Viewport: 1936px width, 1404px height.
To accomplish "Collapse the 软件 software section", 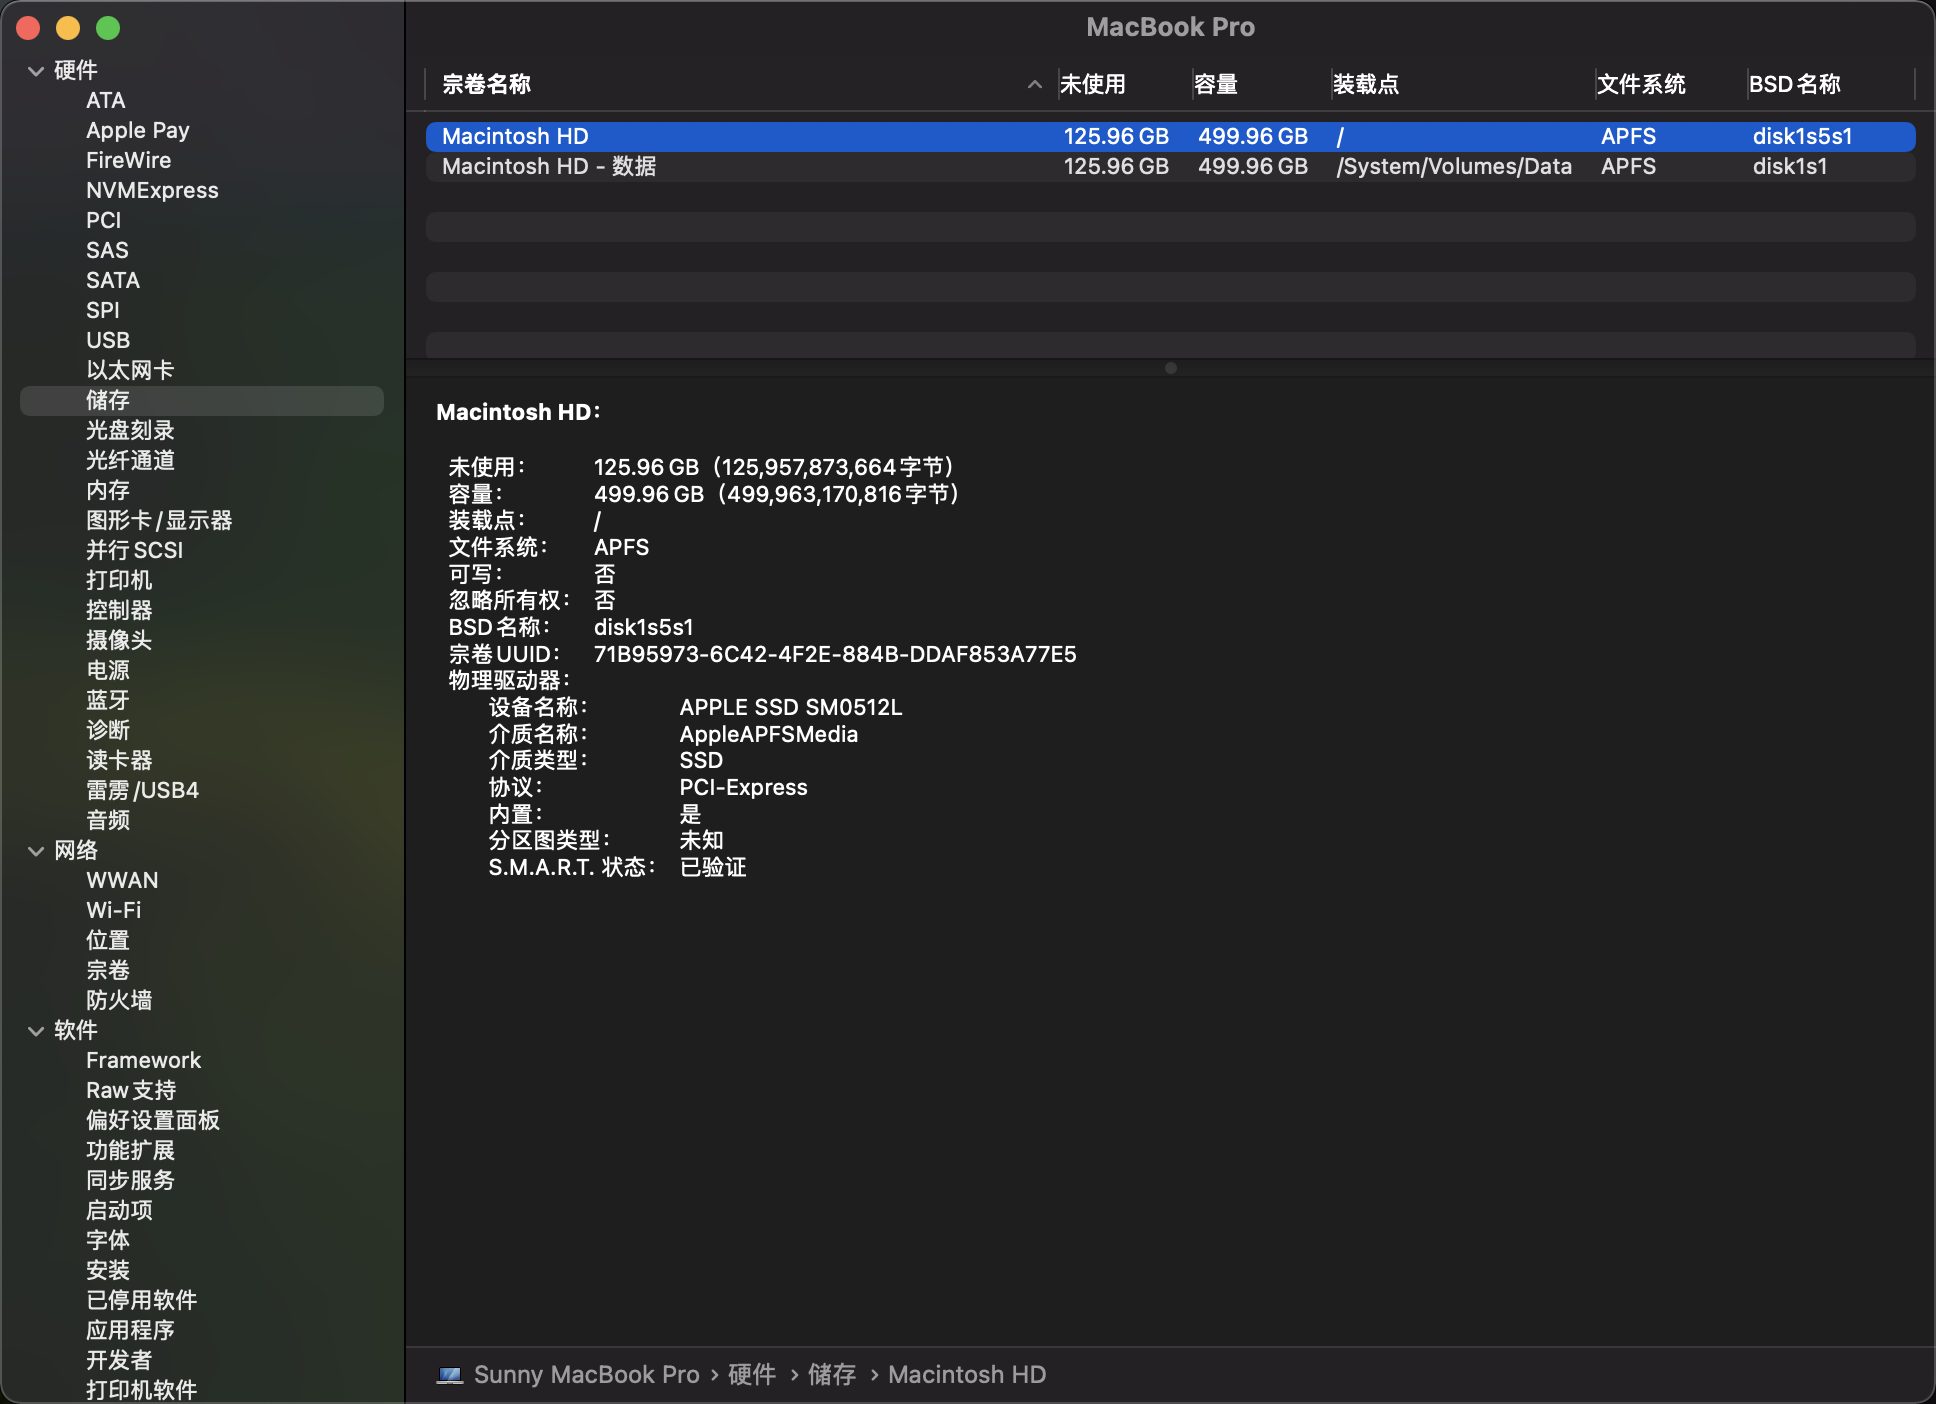I will coord(36,1031).
